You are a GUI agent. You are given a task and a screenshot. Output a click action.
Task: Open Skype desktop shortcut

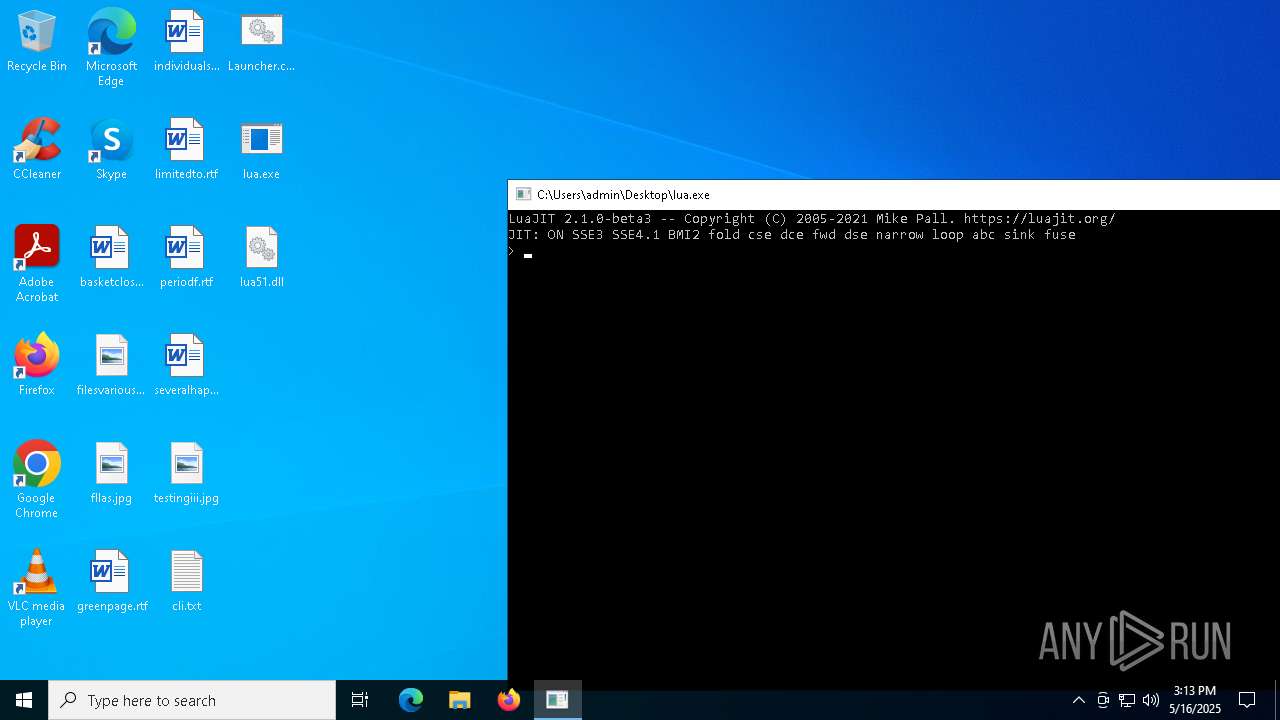click(111, 150)
